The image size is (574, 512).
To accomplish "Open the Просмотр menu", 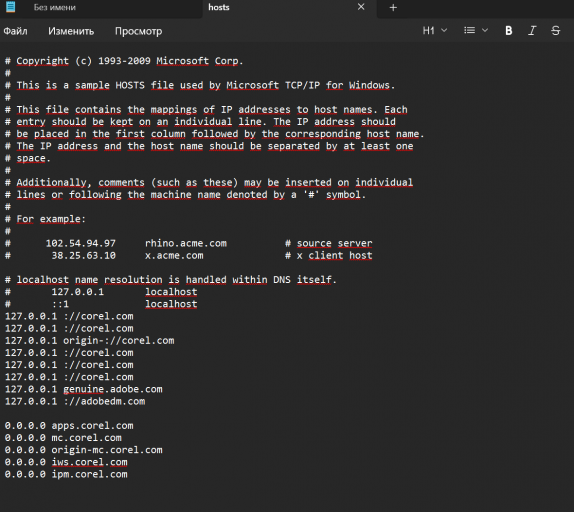I will click(138, 31).
